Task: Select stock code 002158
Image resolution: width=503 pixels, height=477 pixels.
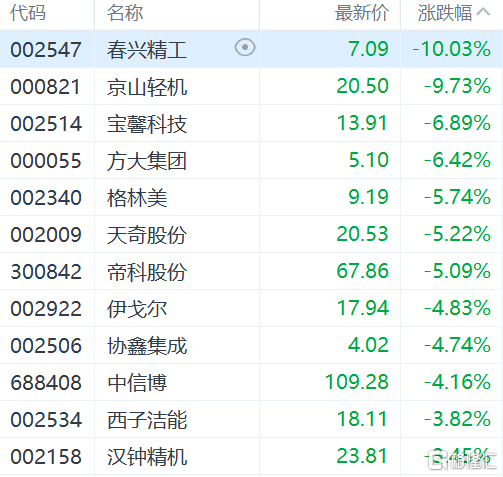Action: pos(46,457)
